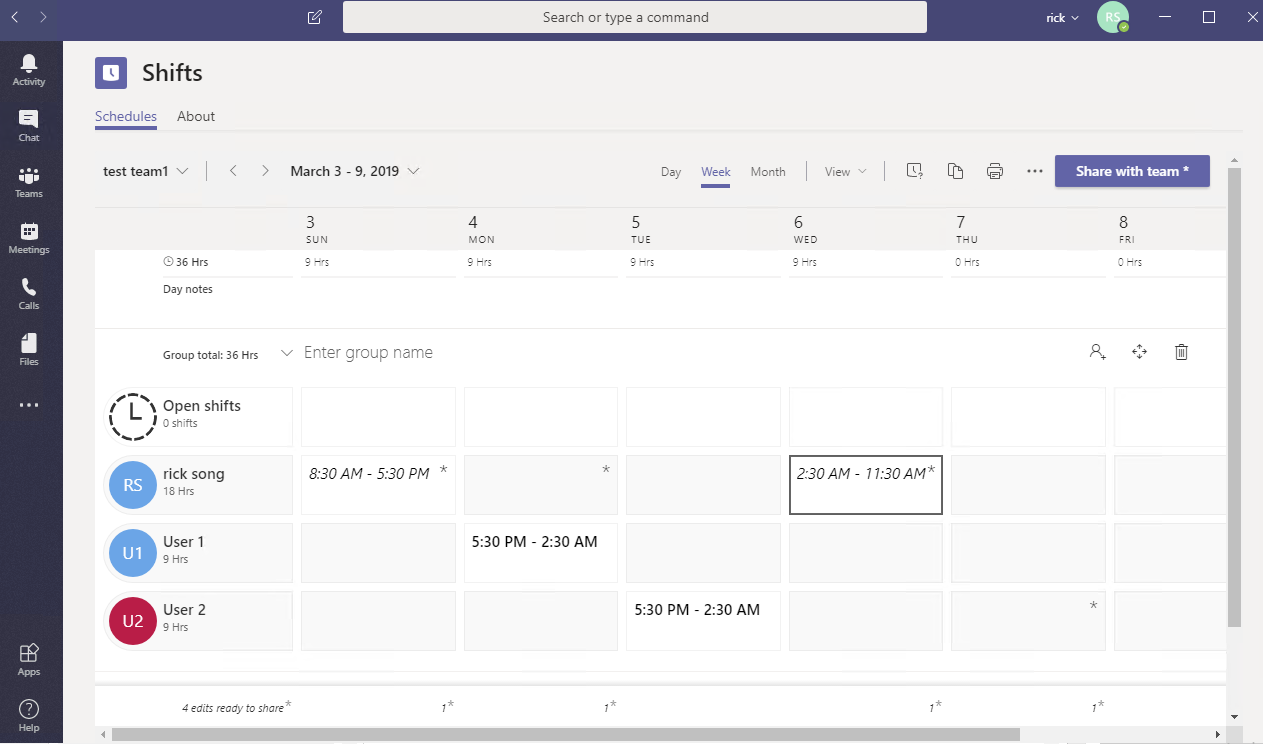Select rick song's Wednesday shift

coord(865,484)
